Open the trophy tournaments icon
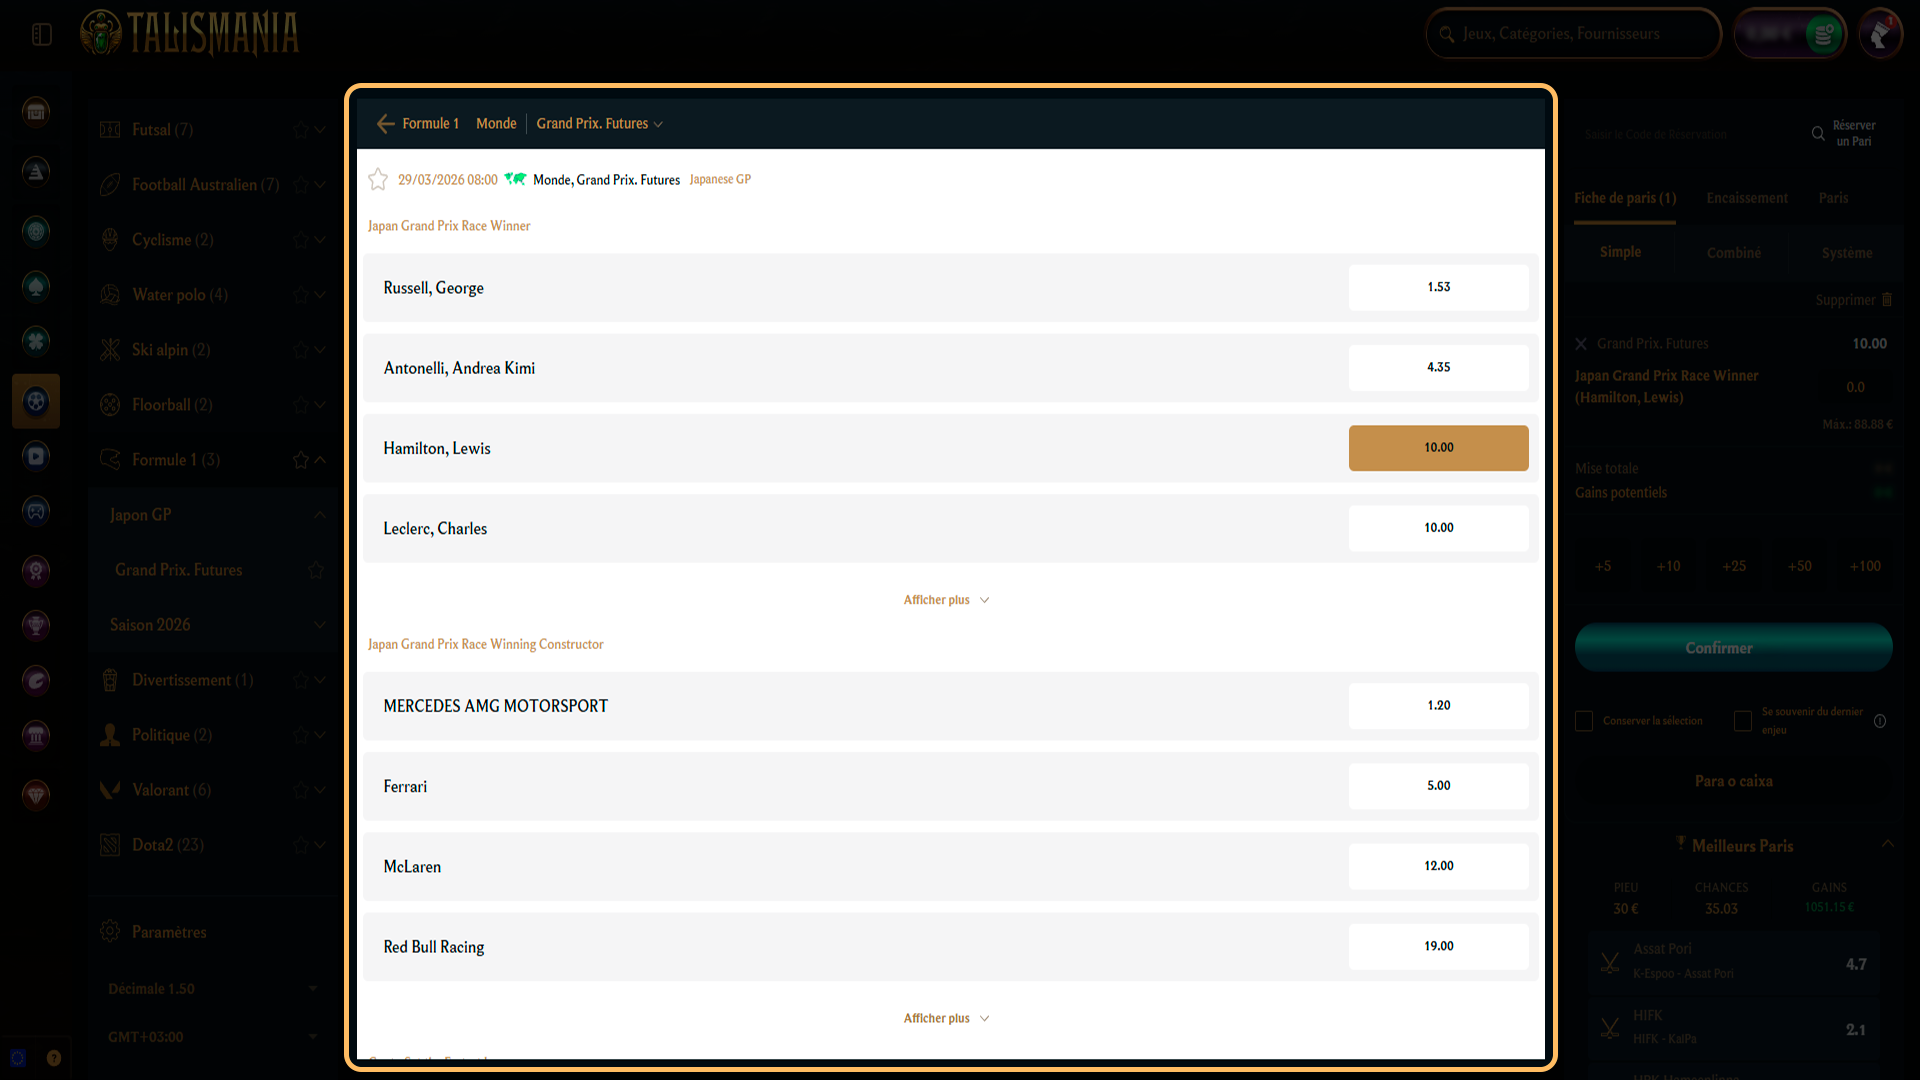Image resolution: width=1920 pixels, height=1080 pixels. 36,626
